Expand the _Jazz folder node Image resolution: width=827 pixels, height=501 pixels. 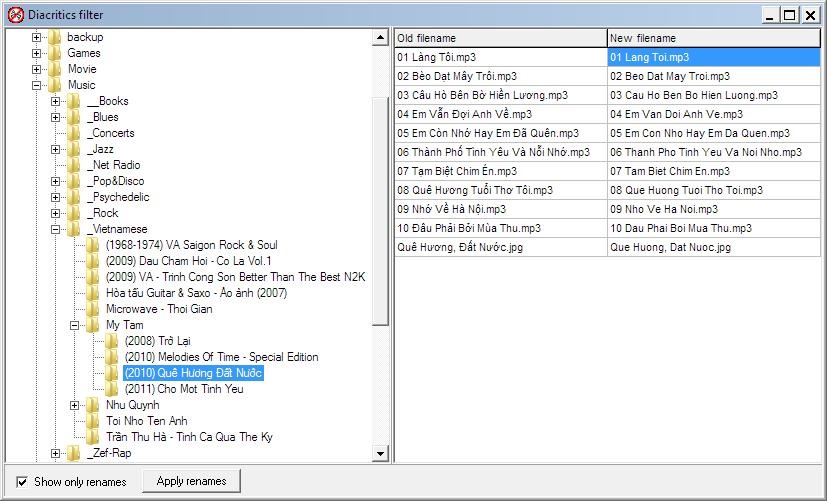(x=56, y=149)
